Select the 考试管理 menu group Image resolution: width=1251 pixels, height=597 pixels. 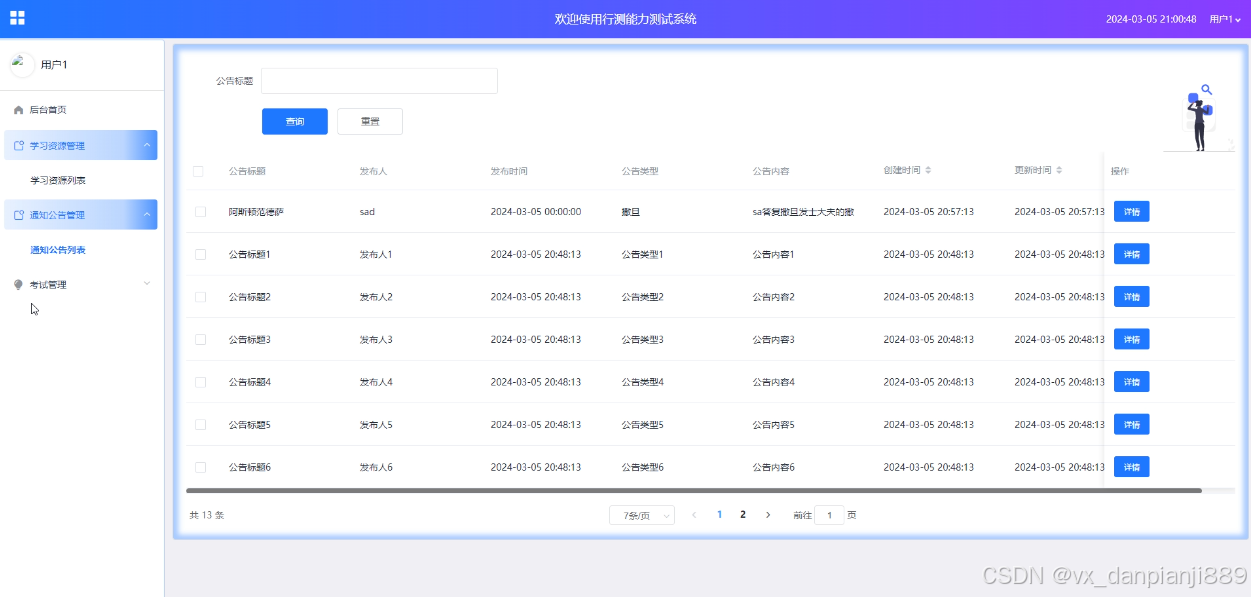pos(81,285)
